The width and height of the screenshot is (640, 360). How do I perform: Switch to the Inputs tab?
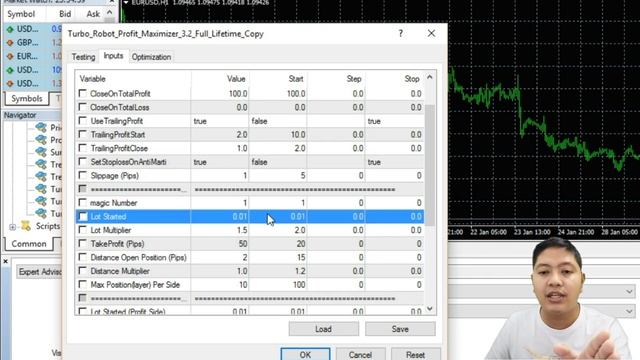113,56
